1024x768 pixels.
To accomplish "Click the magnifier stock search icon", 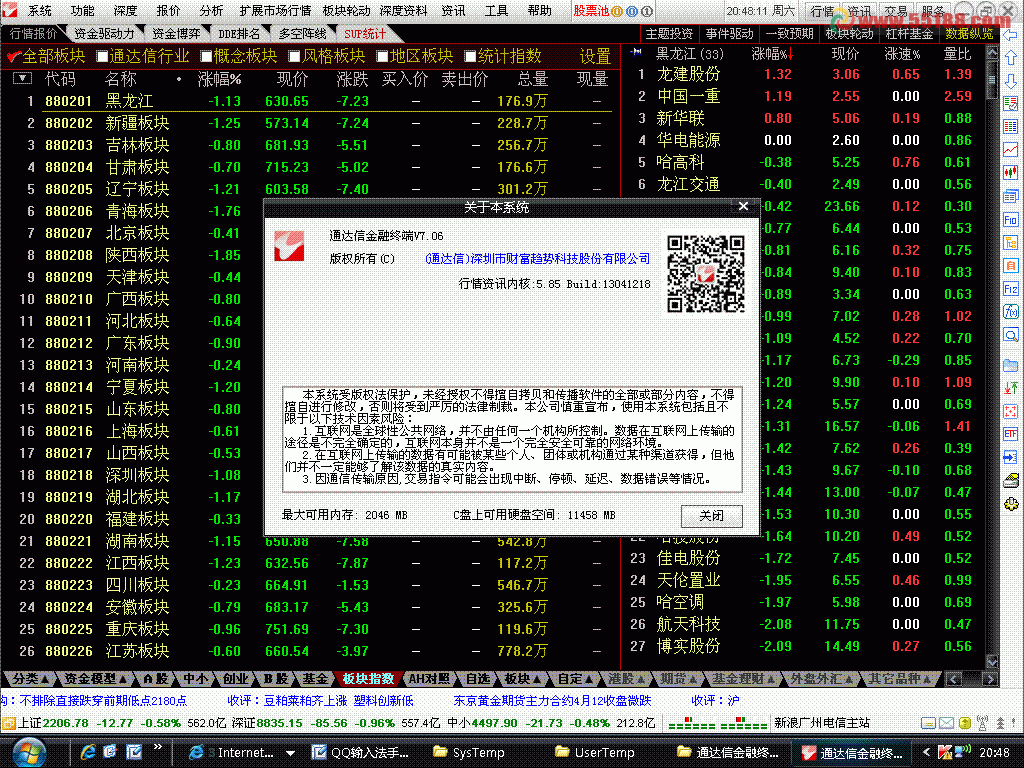I will point(1011,335).
